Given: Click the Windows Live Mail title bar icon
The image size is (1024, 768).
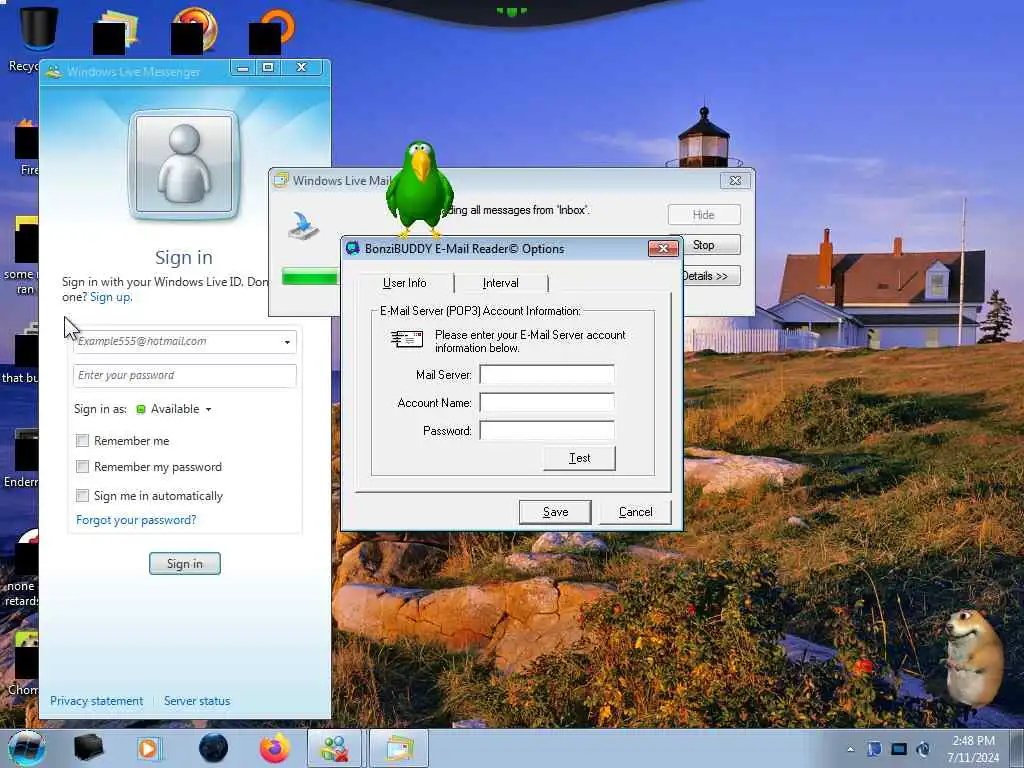Looking at the screenshot, I should point(281,180).
